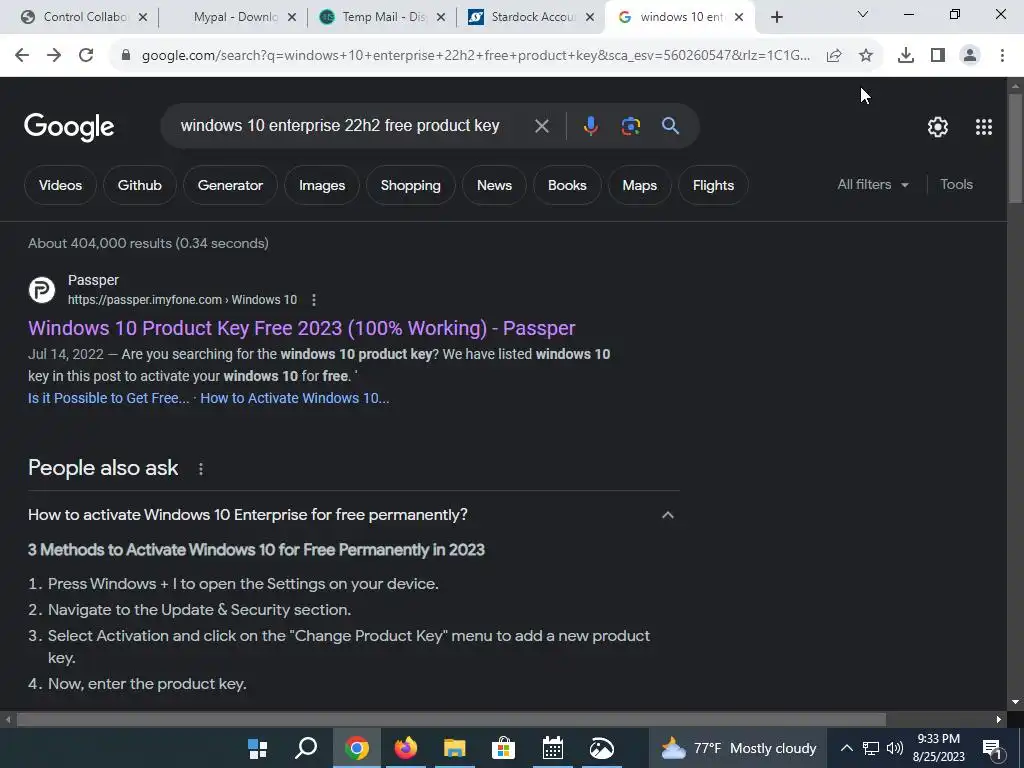Open Windows taskbar search
Image resolution: width=1024 pixels, height=768 pixels.
306,748
